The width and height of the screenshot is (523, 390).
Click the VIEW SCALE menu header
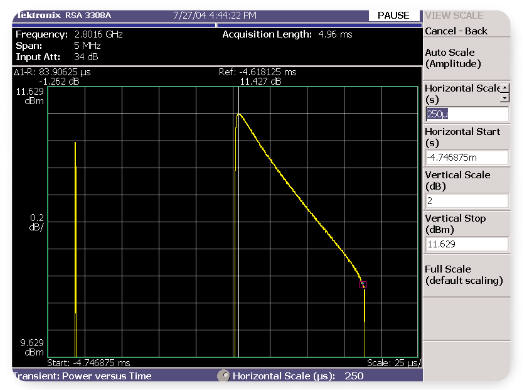tap(454, 16)
